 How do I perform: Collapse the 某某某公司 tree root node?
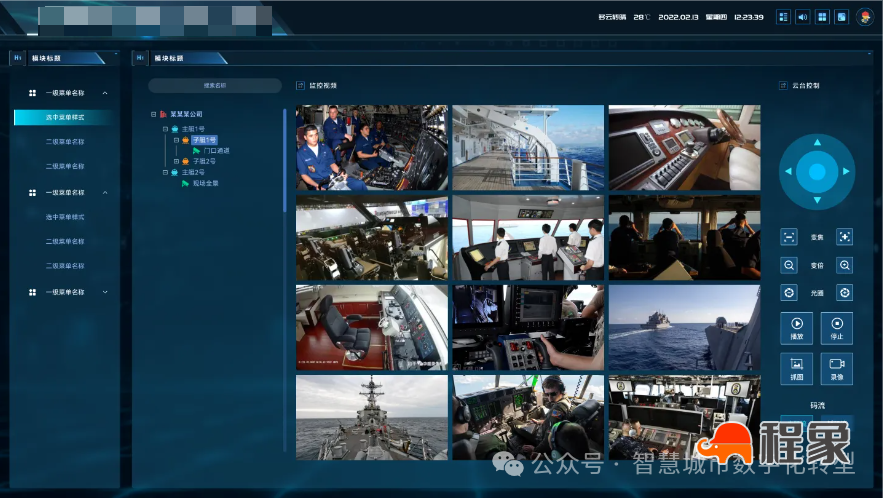point(153,114)
